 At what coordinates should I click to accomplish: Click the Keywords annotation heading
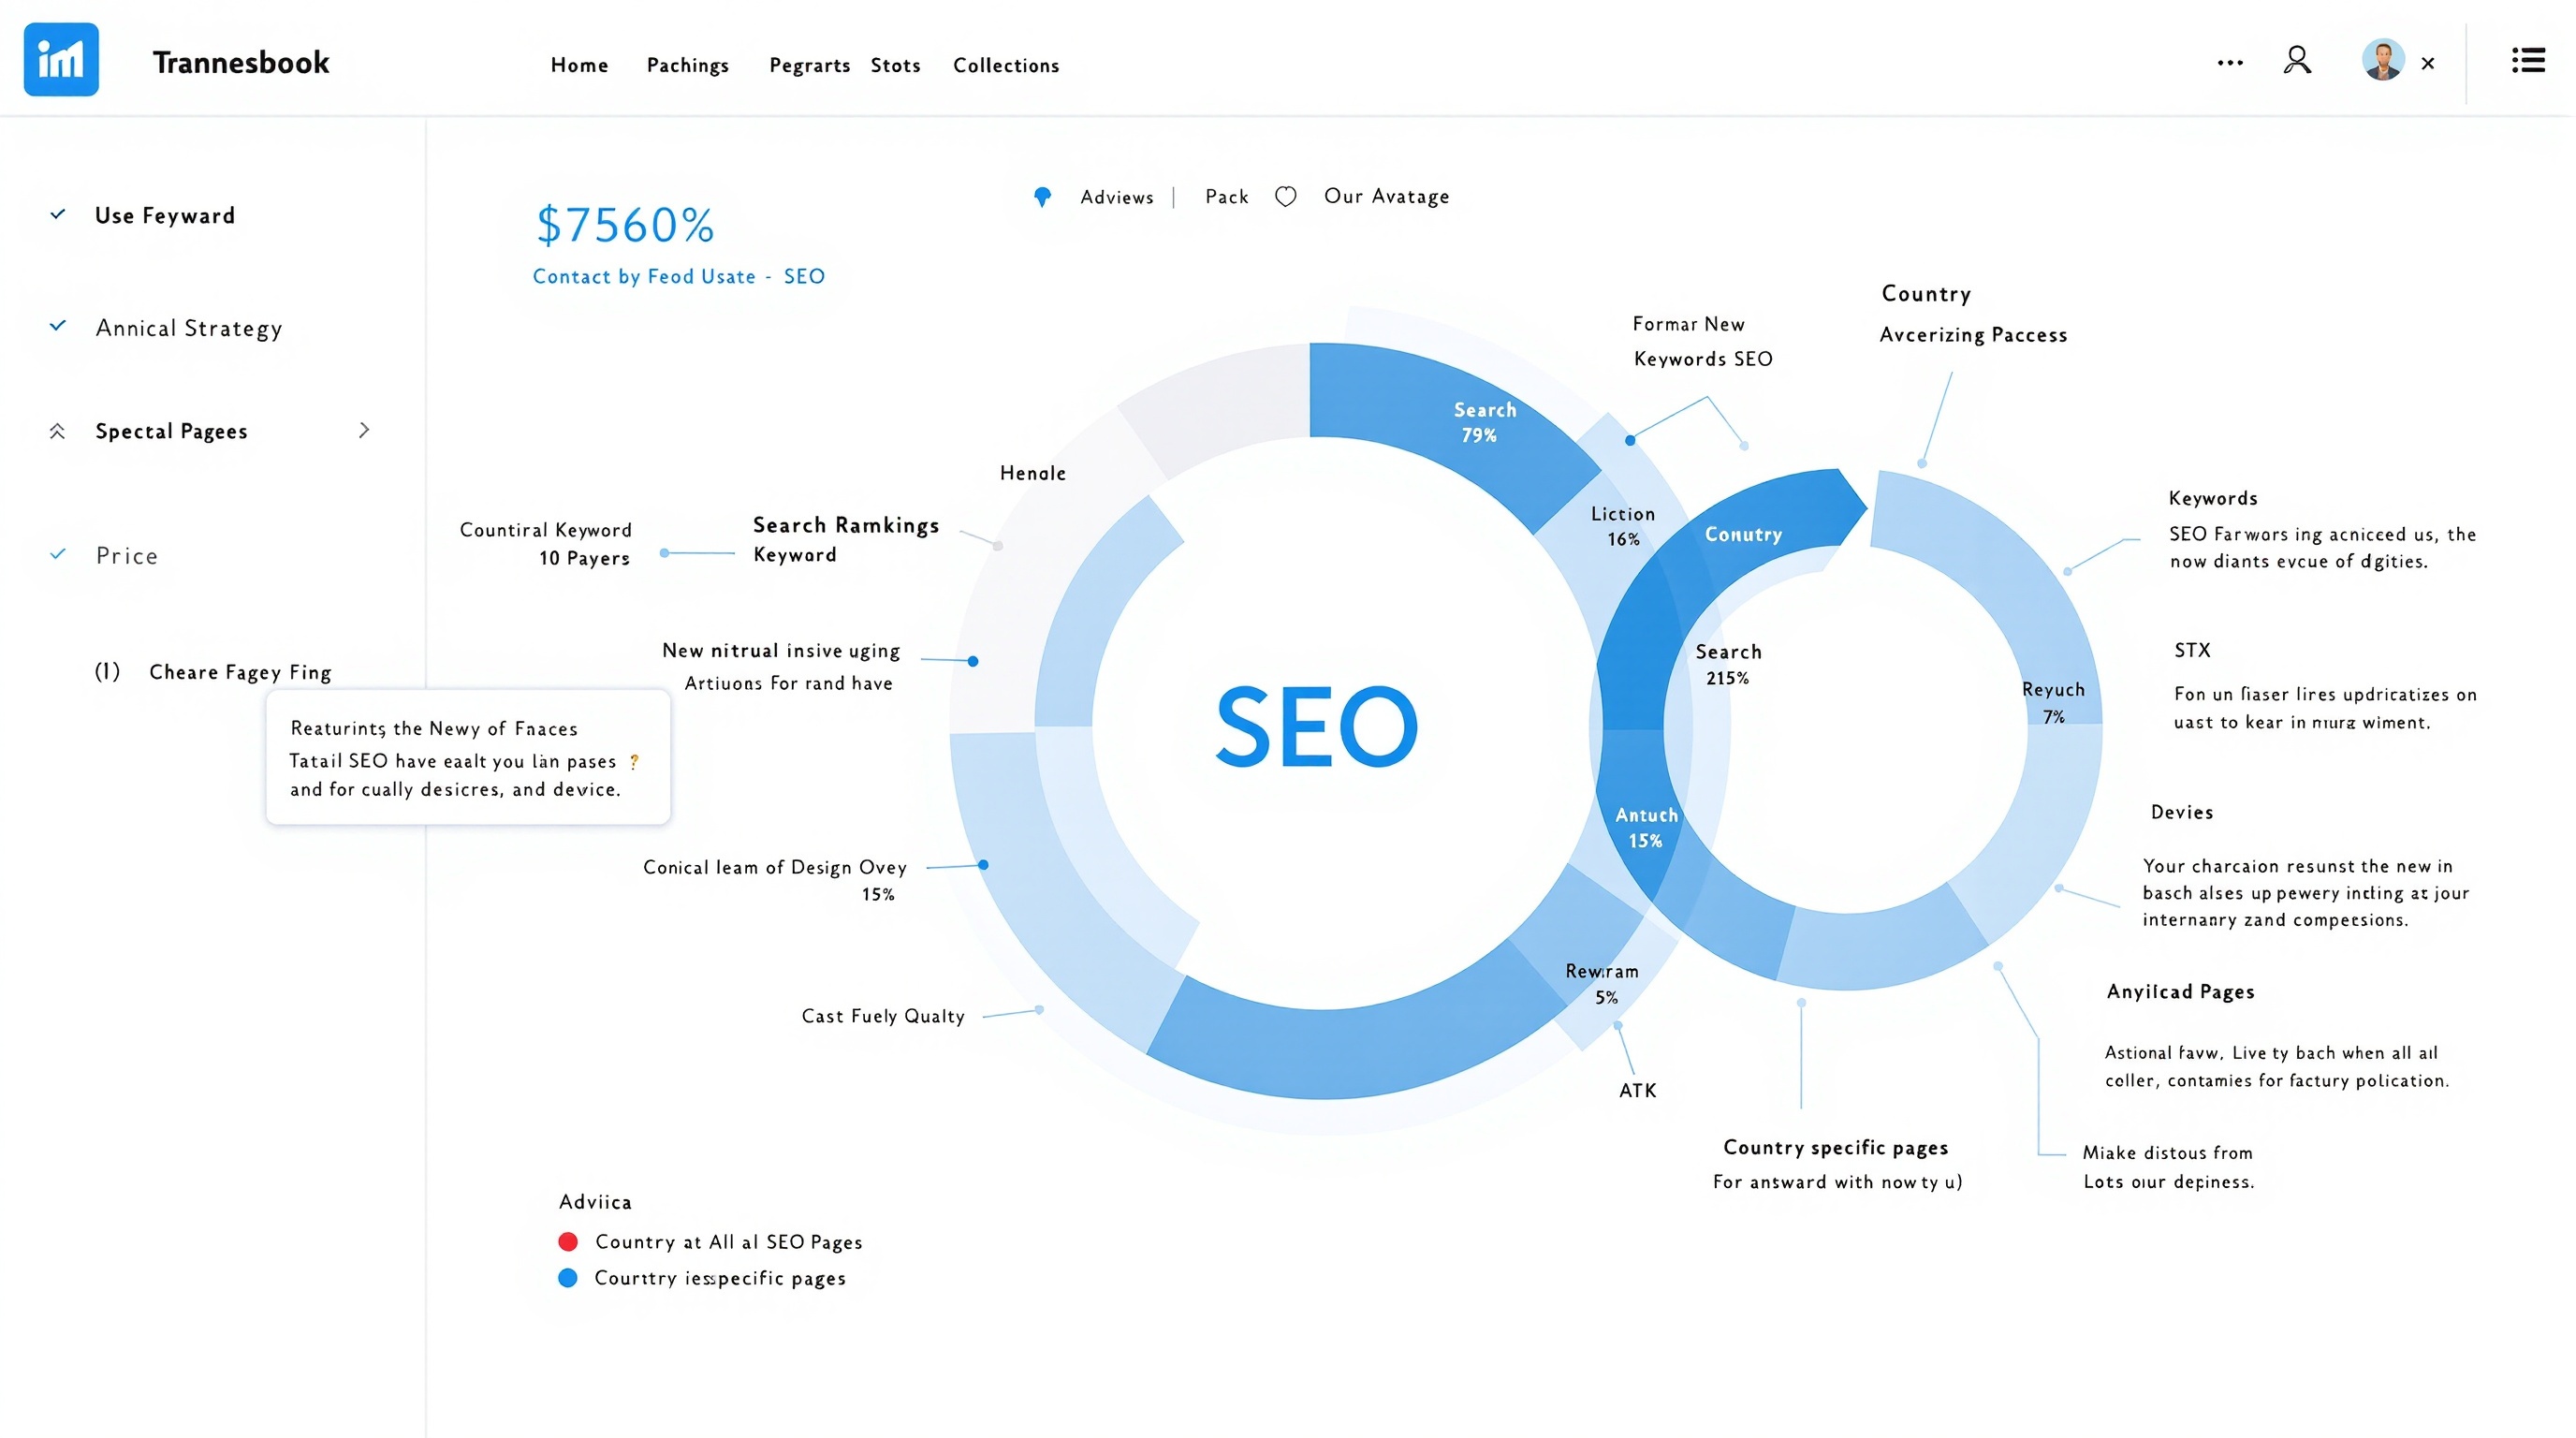pos(2213,498)
